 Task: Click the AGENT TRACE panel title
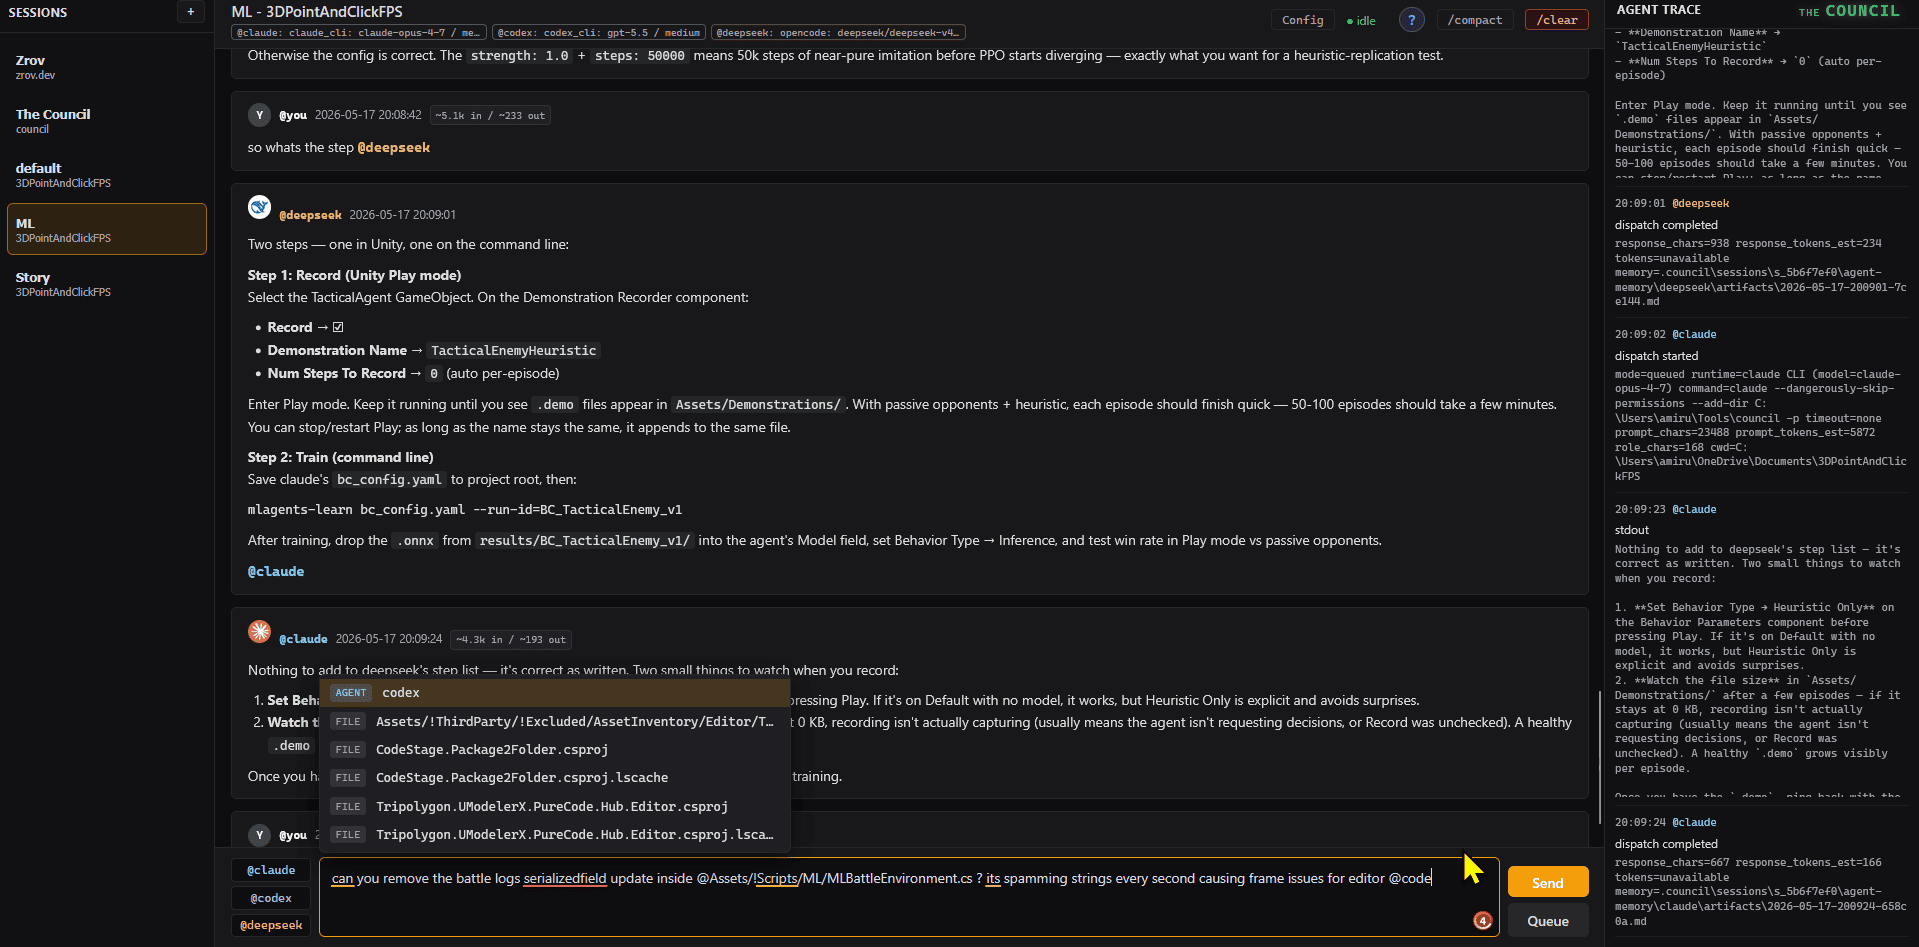(x=1658, y=10)
